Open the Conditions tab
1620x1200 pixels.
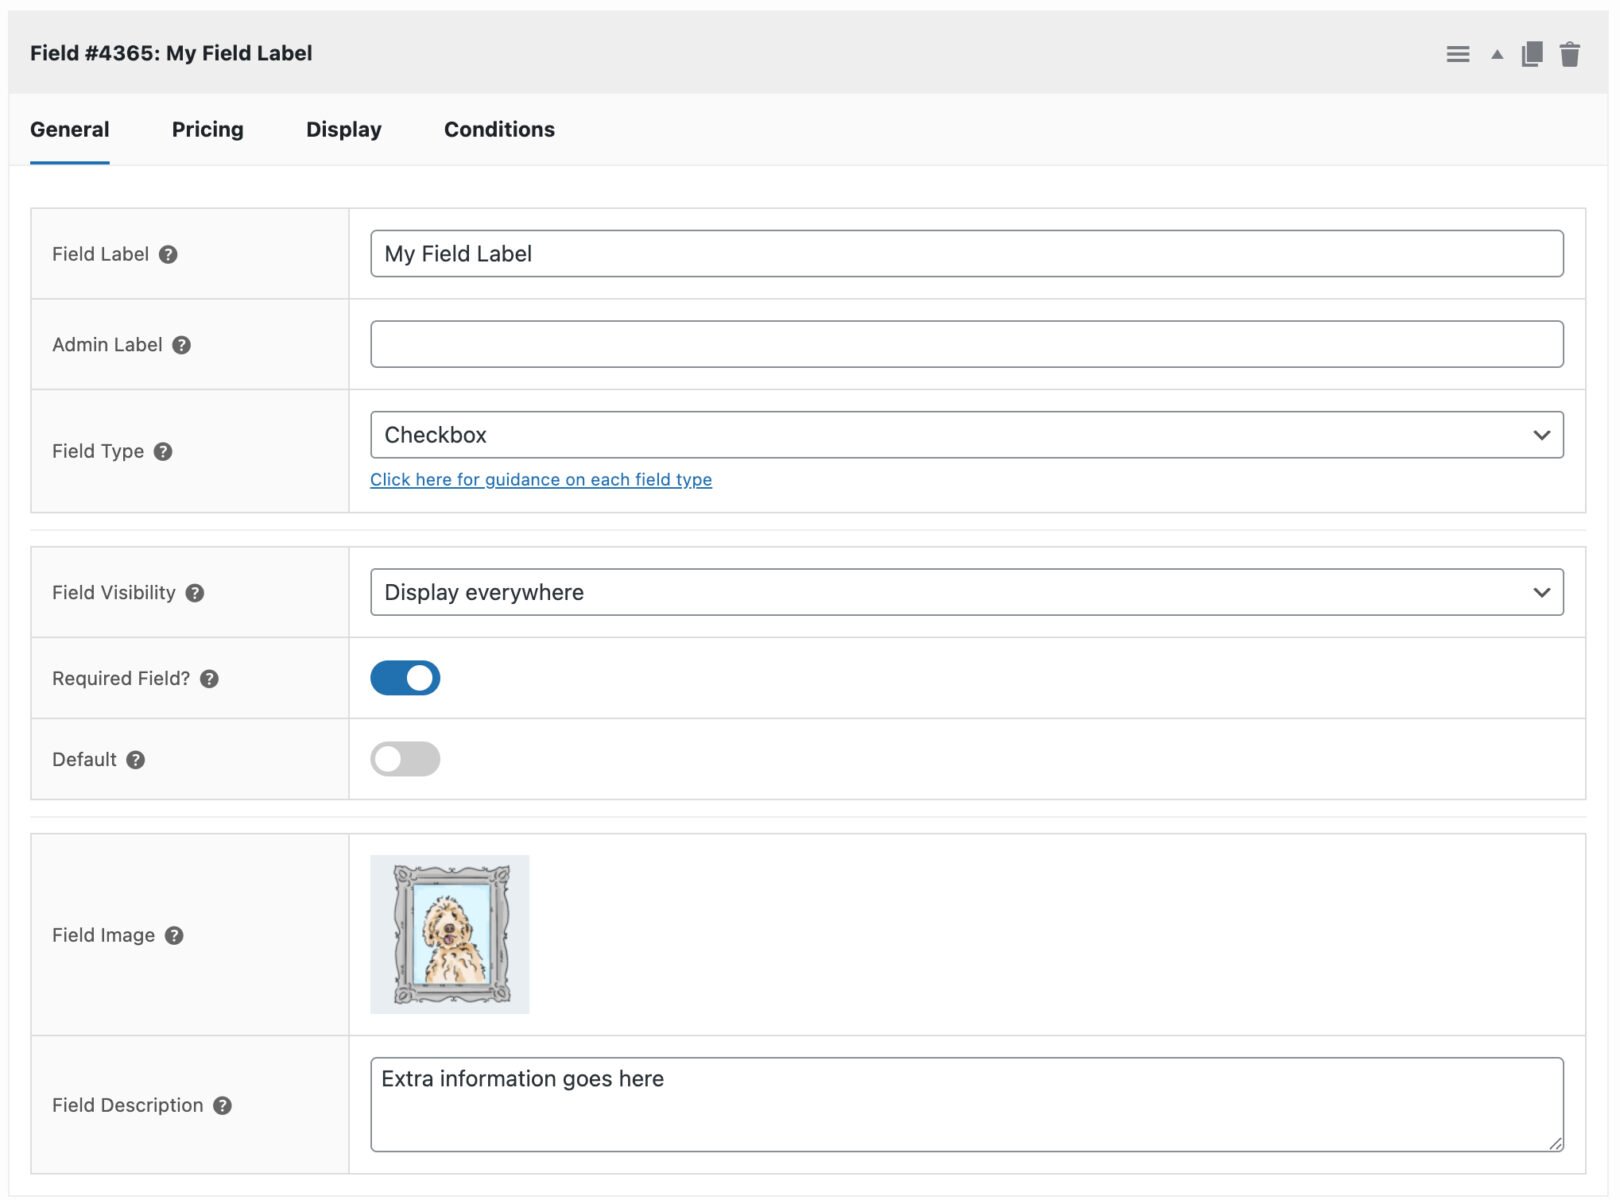pyautogui.click(x=499, y=129)
